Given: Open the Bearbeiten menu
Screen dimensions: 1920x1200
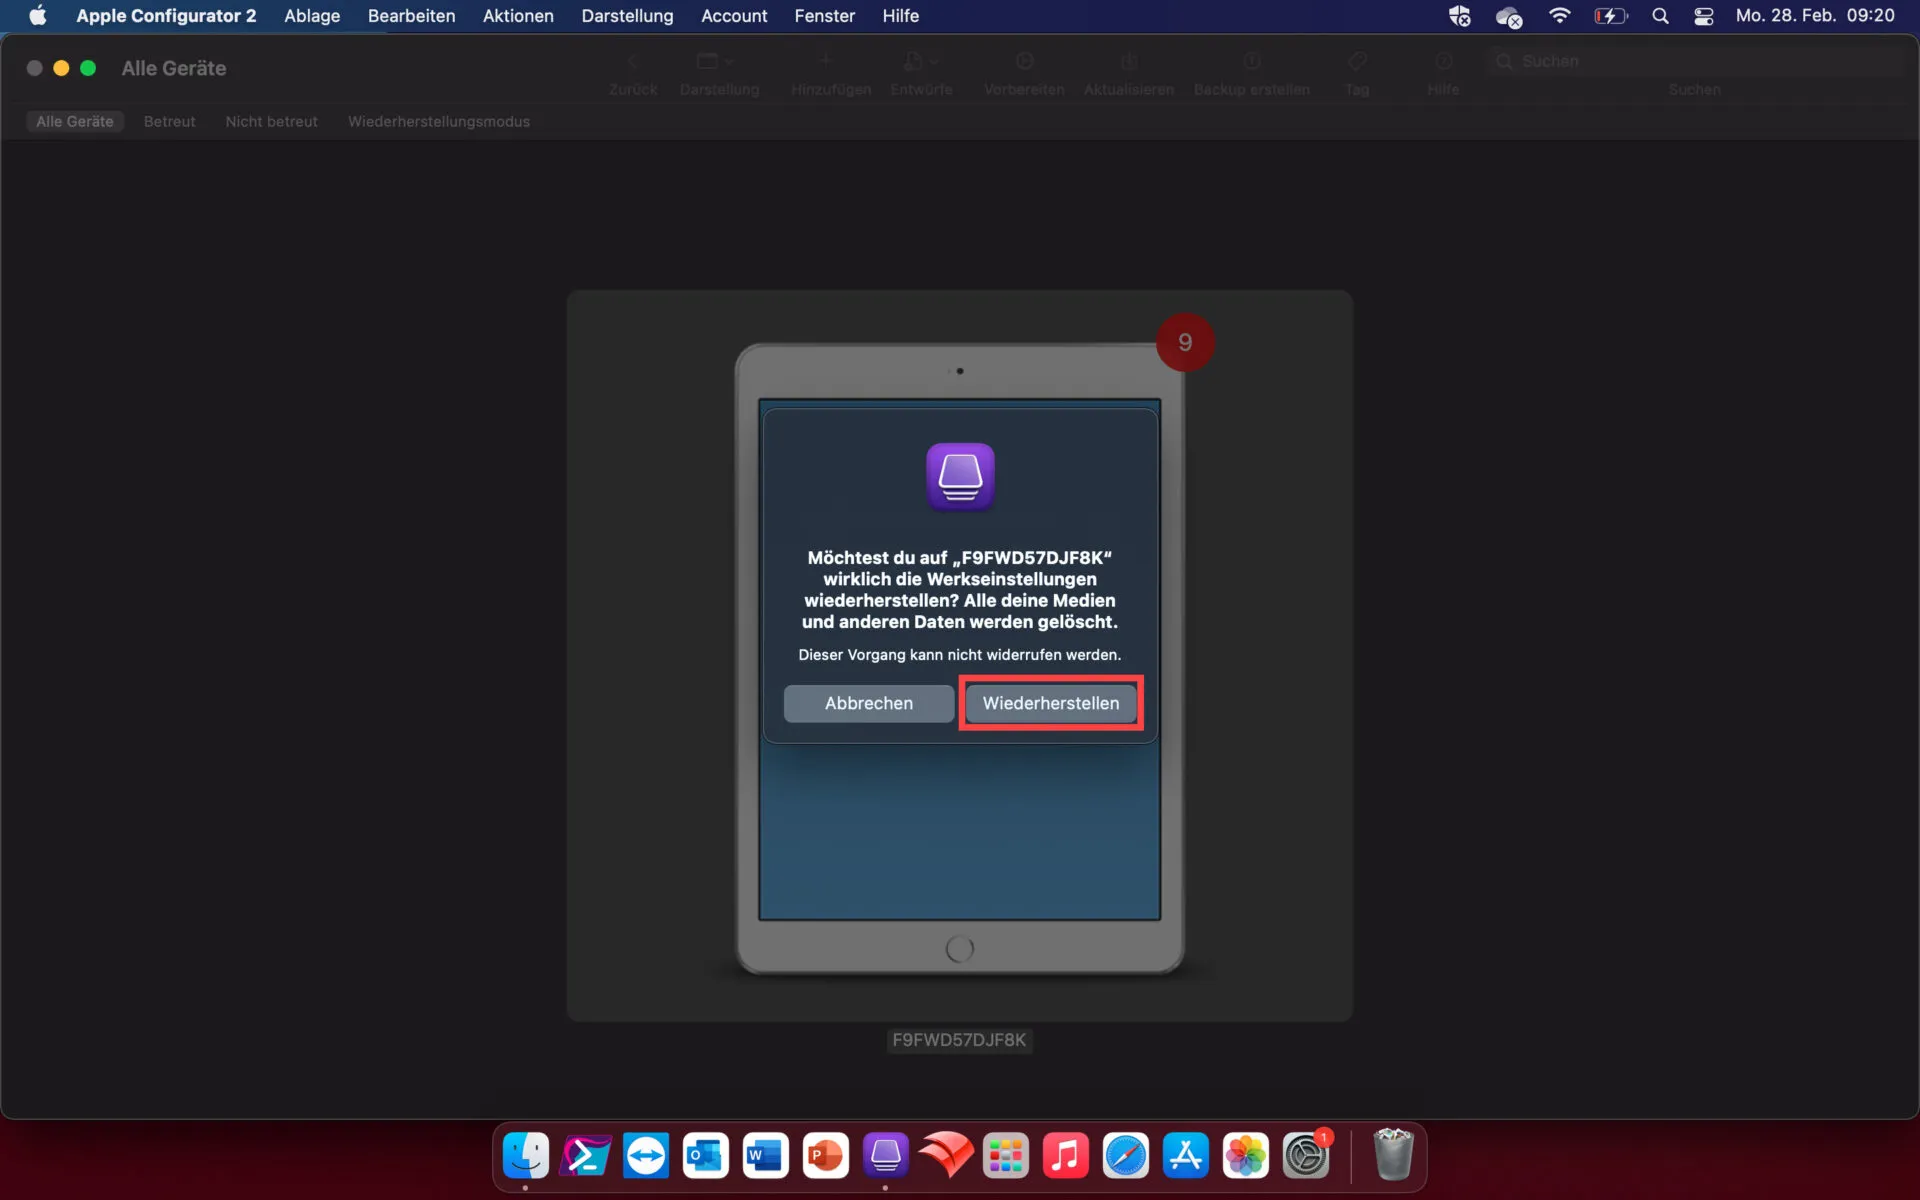Looking at the screenshot, I should 411,16.
